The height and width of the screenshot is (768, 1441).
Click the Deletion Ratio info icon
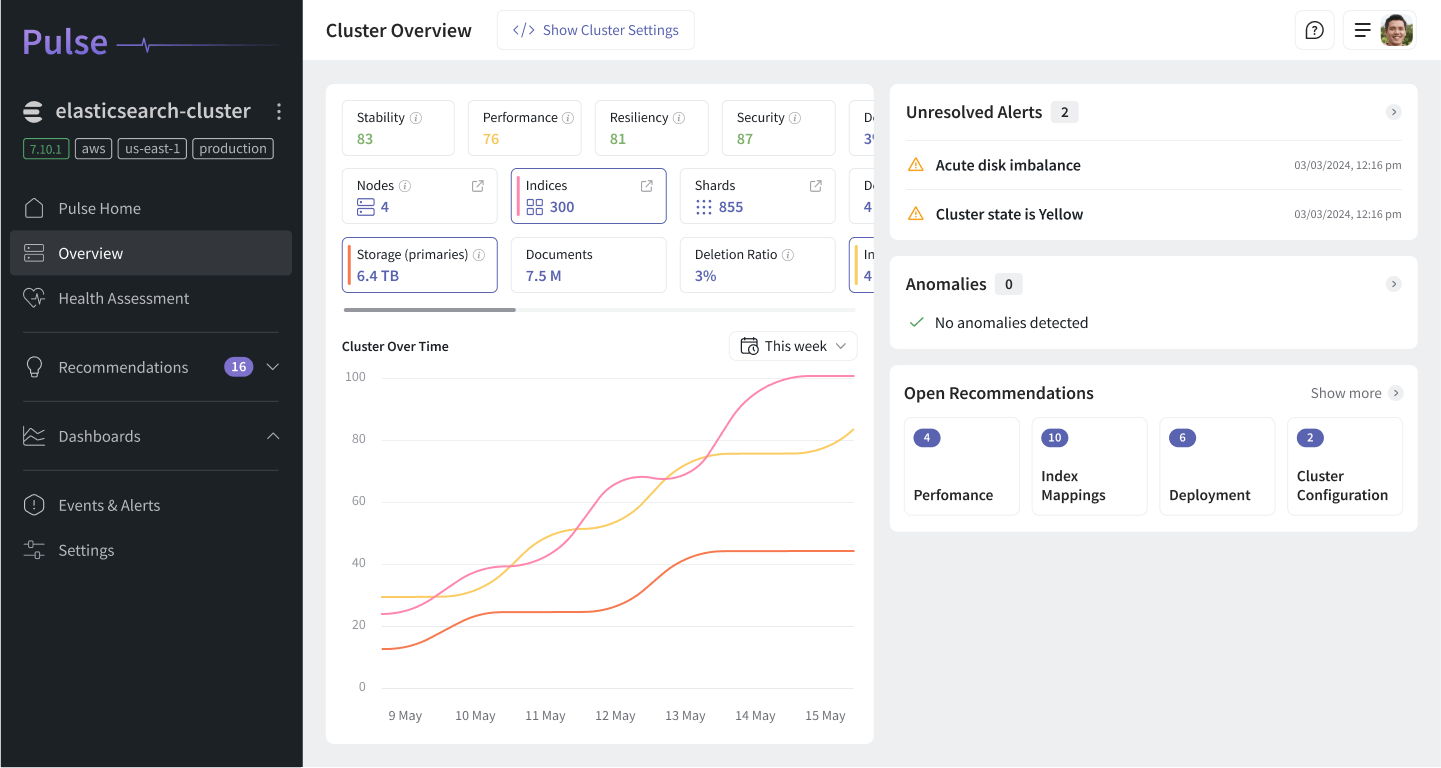[x=788, y=255]
